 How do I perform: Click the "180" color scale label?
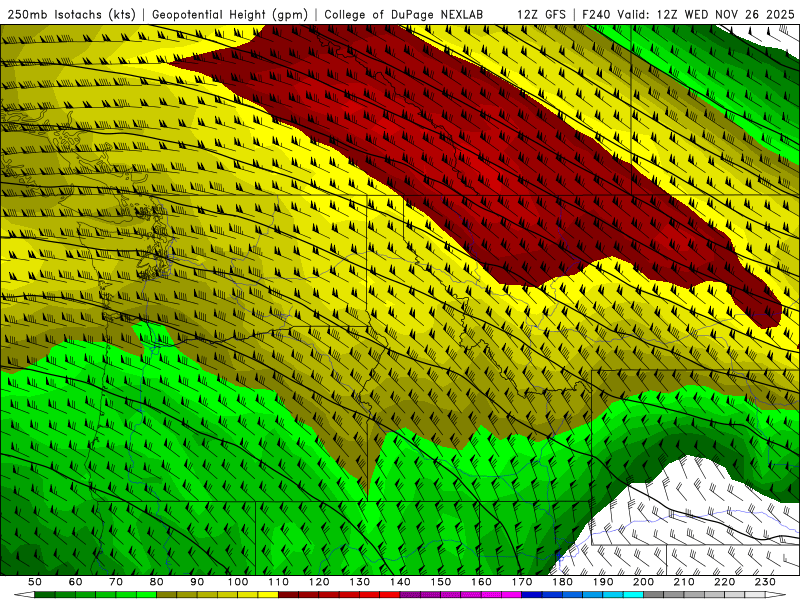[x=562, y=582]
